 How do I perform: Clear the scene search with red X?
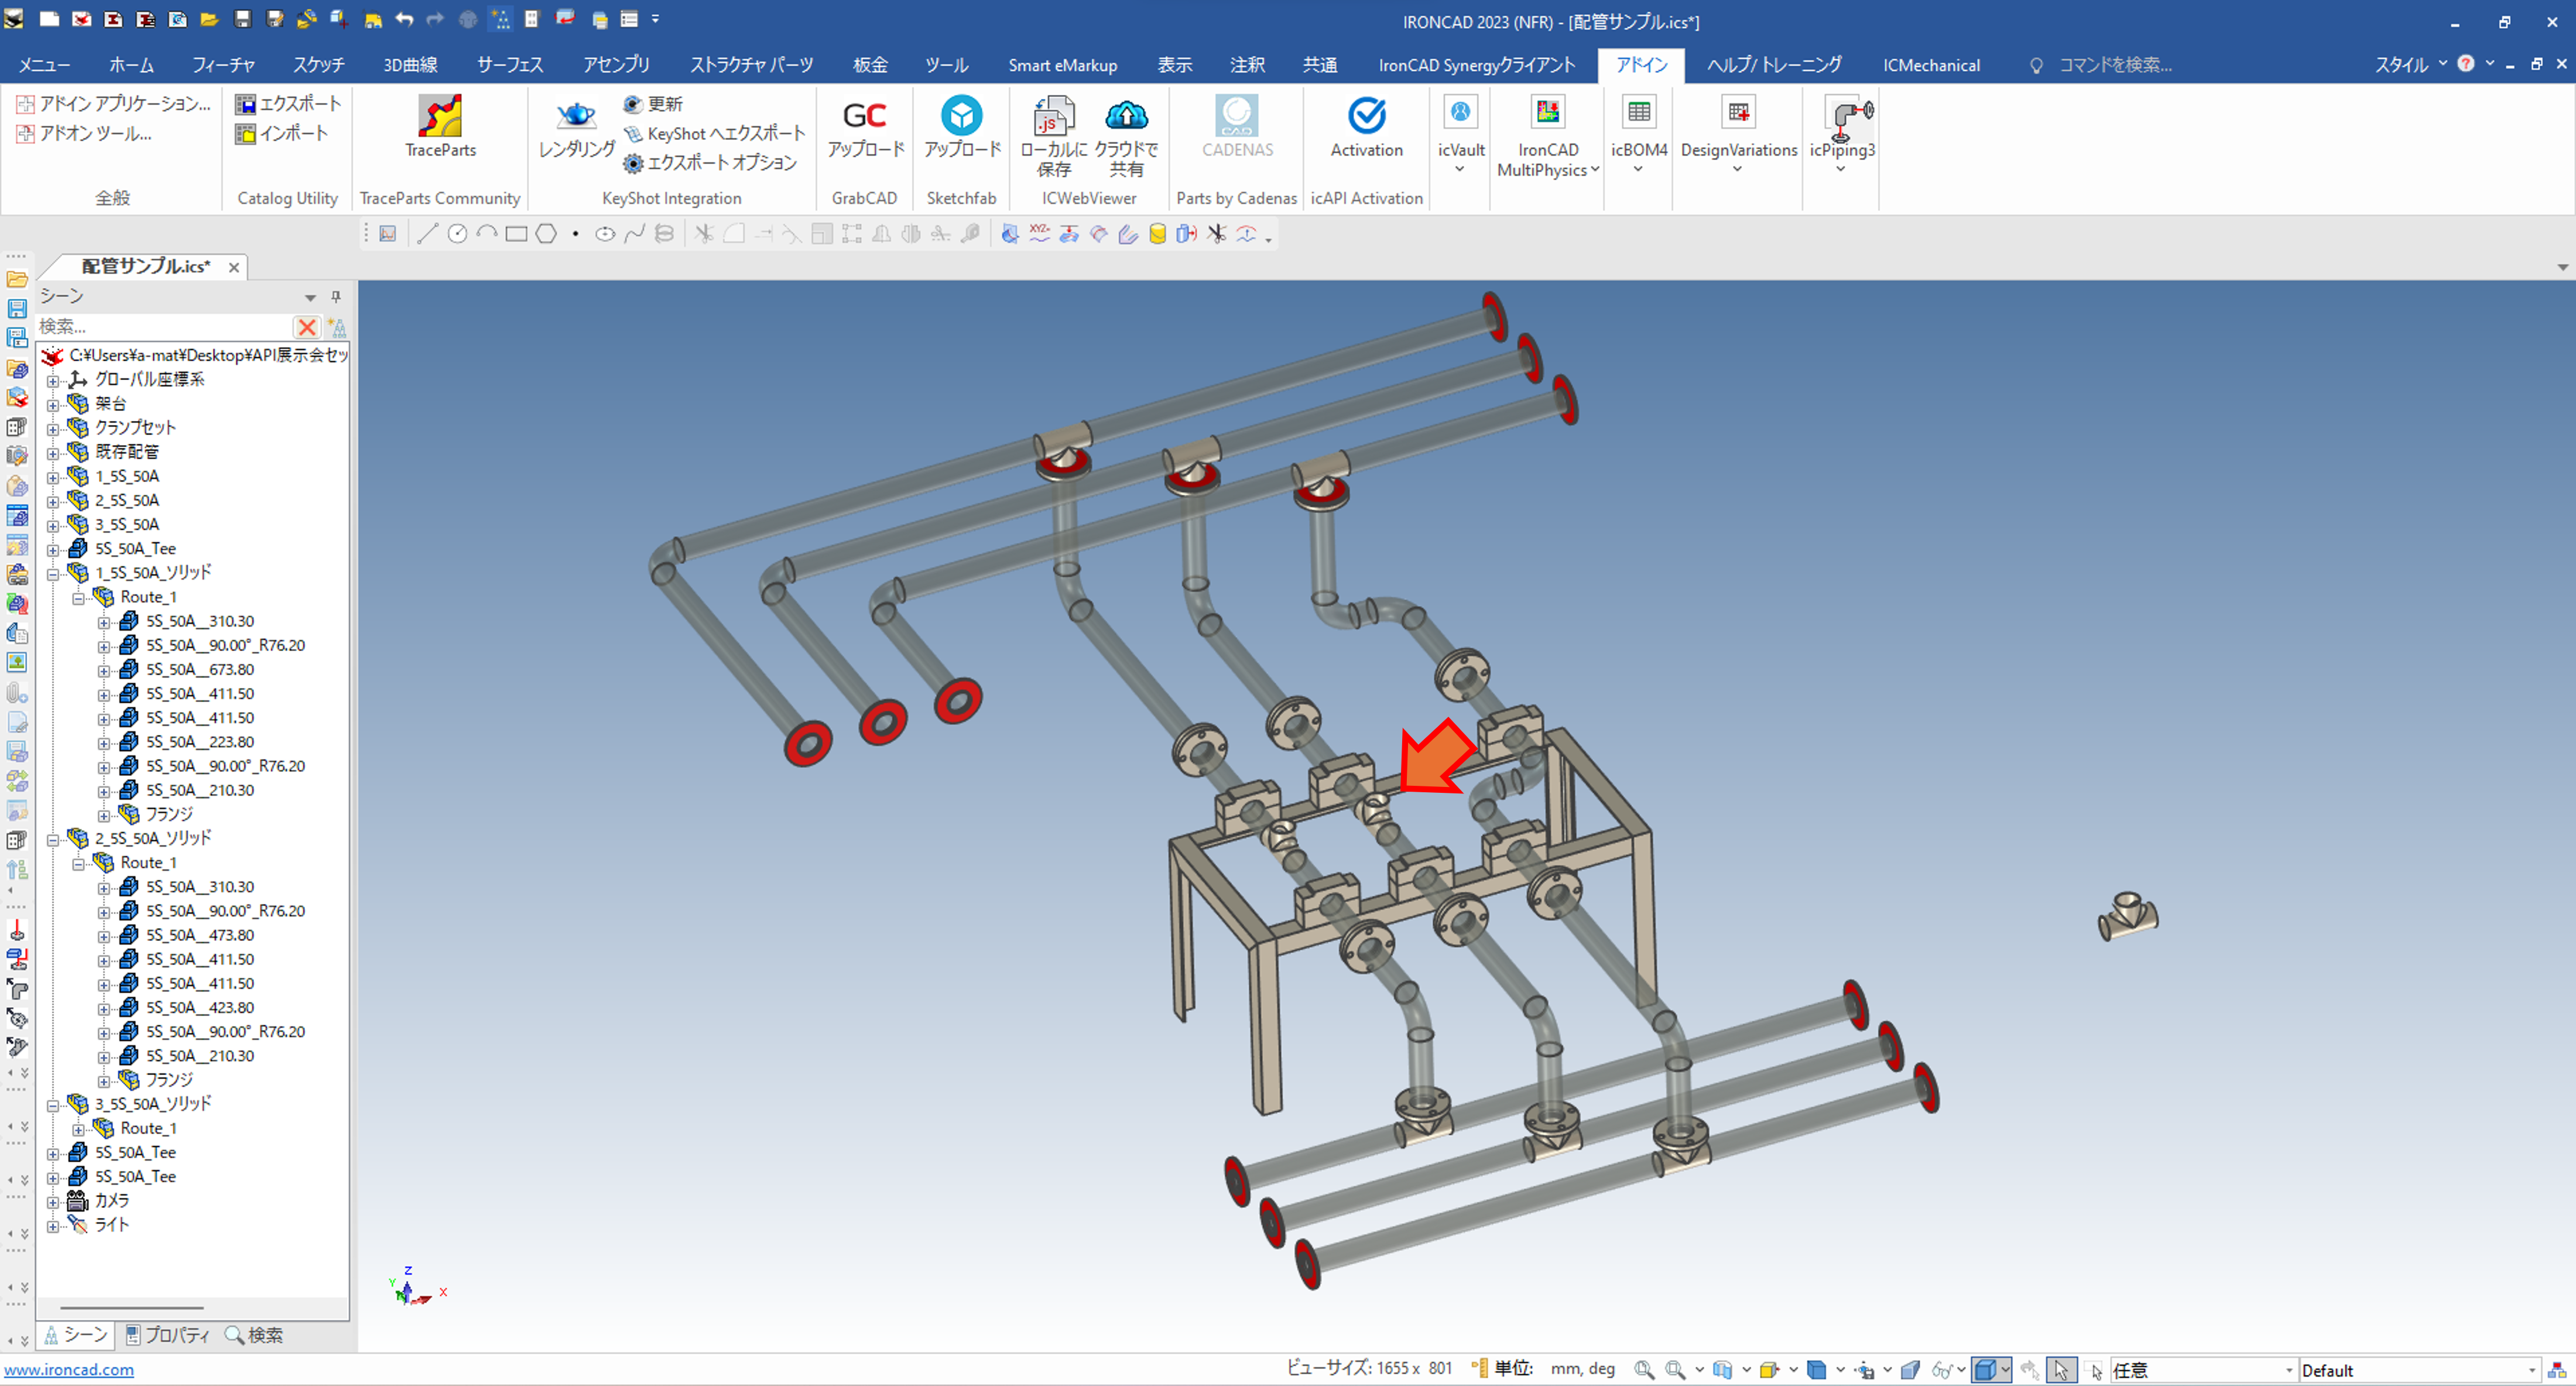(x=307, y=327)
